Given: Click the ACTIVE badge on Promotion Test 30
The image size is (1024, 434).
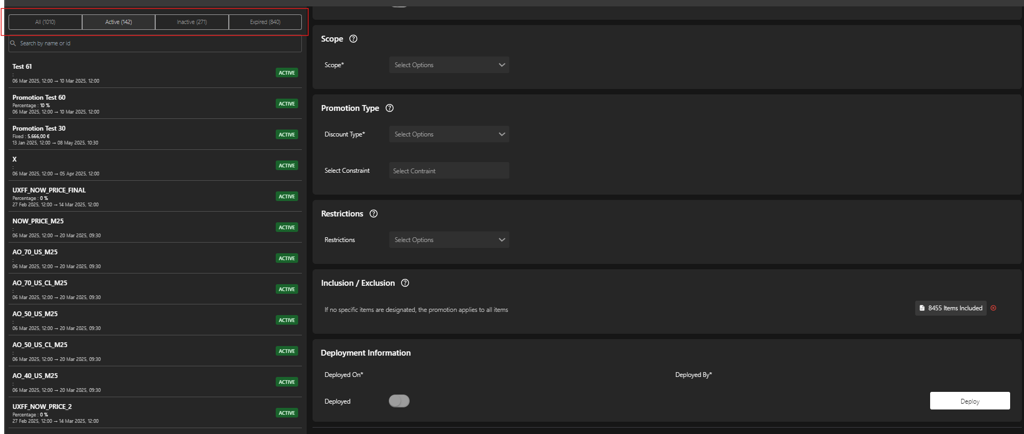Looking at the screenshot, I should tap(287, 134).
